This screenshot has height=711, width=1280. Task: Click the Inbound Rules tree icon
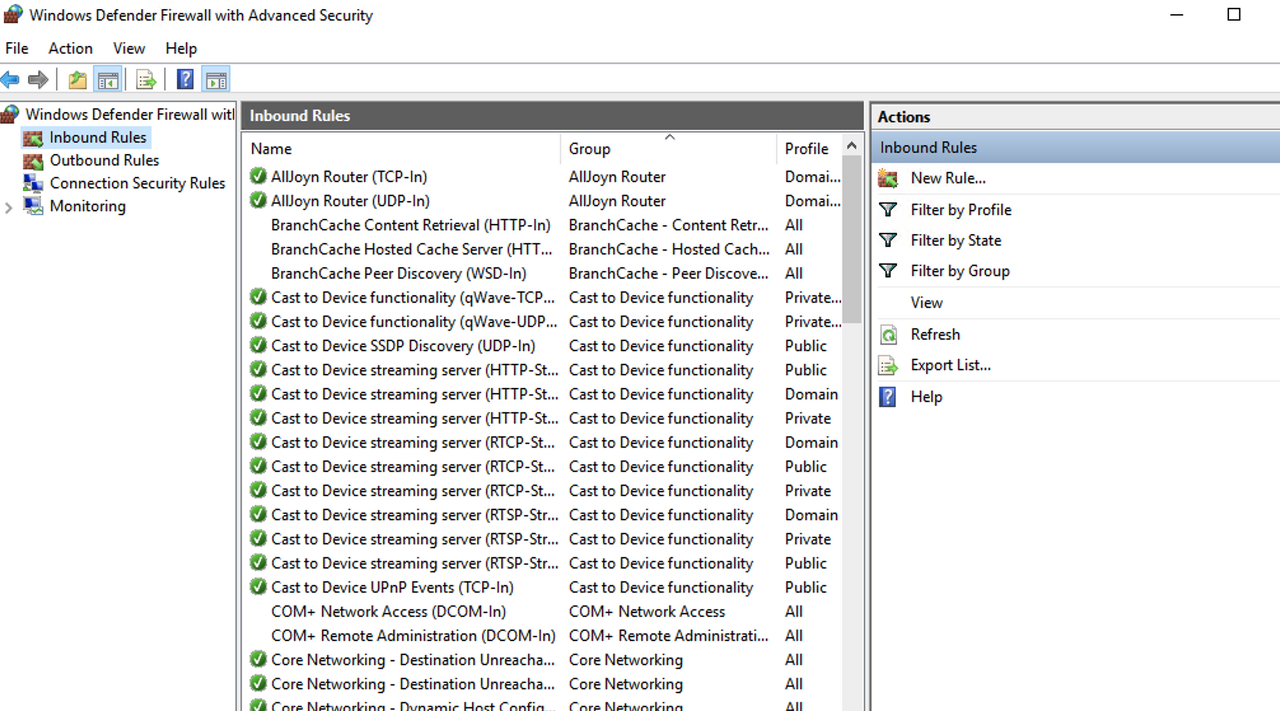pos(33,138)
